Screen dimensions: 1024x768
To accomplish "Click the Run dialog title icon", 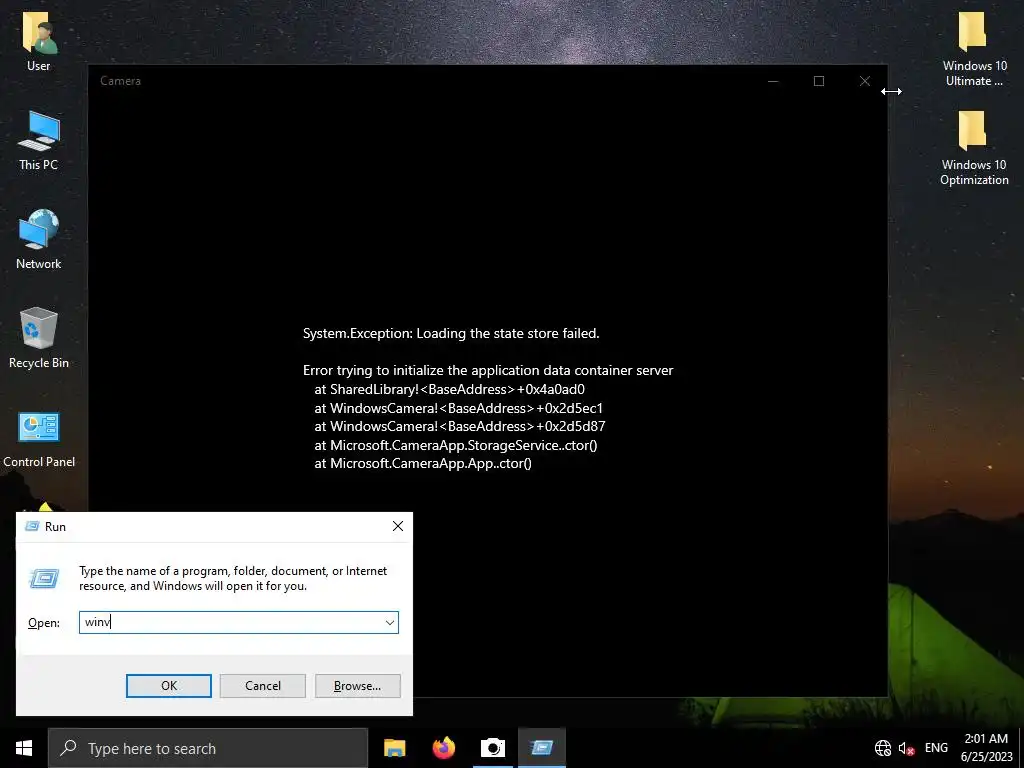I will click(x=32, y=526).
